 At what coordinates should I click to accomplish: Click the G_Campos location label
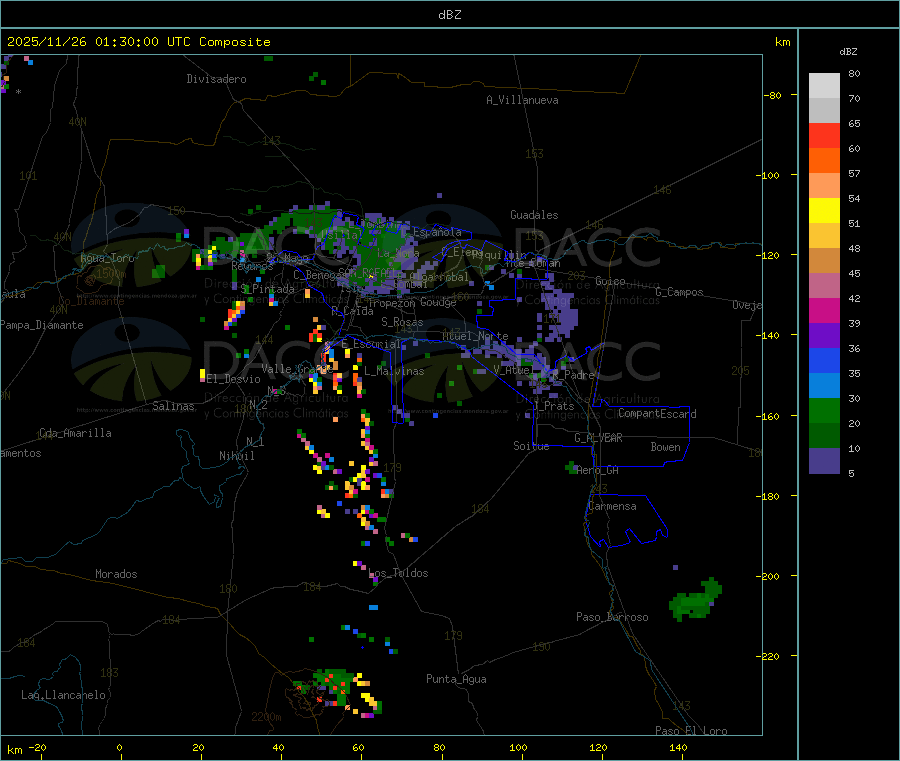(x=680, y=292)
